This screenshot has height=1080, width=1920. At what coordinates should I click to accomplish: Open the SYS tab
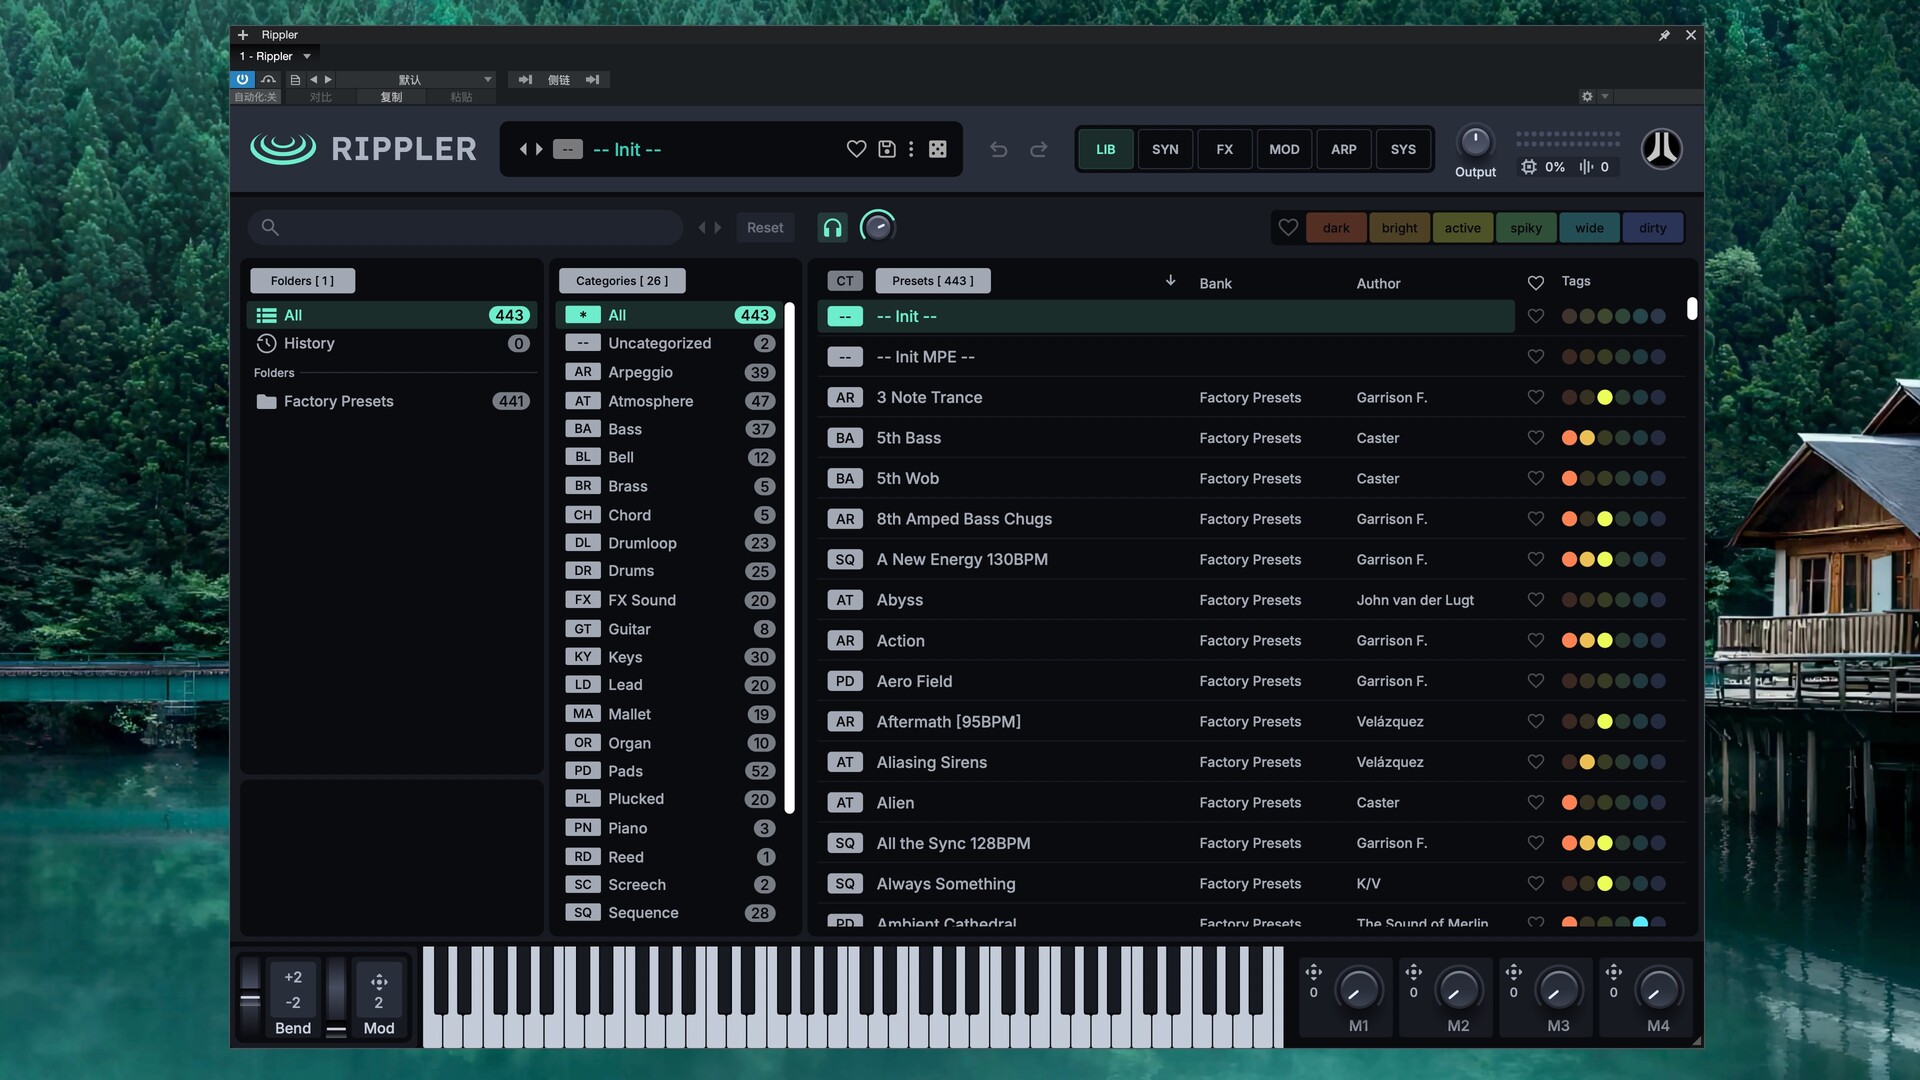(1403, 149)
